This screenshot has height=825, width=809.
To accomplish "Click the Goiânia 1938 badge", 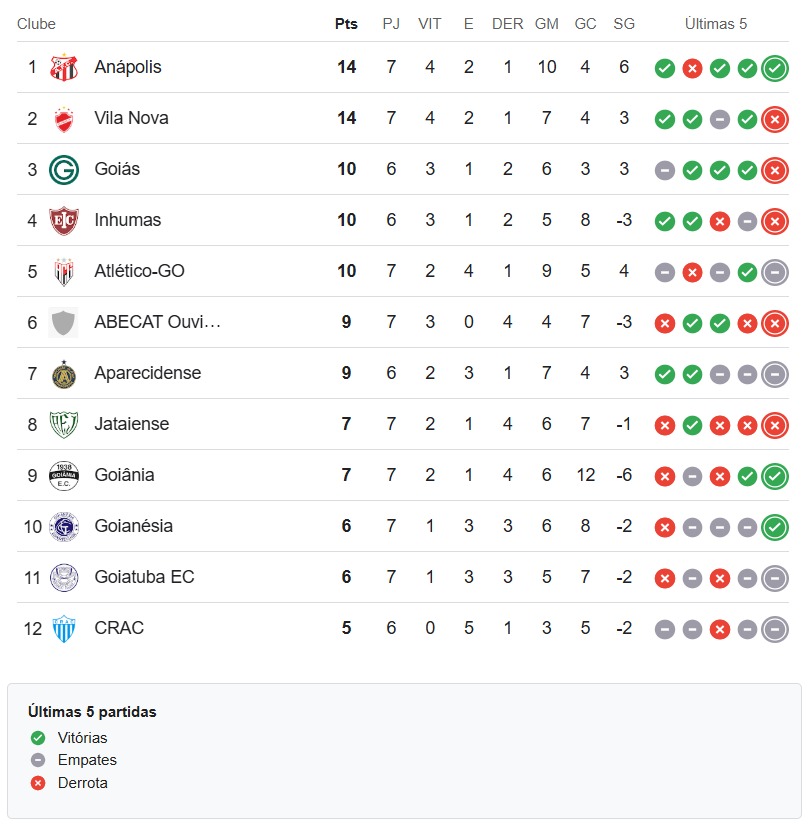I will 64,476.
